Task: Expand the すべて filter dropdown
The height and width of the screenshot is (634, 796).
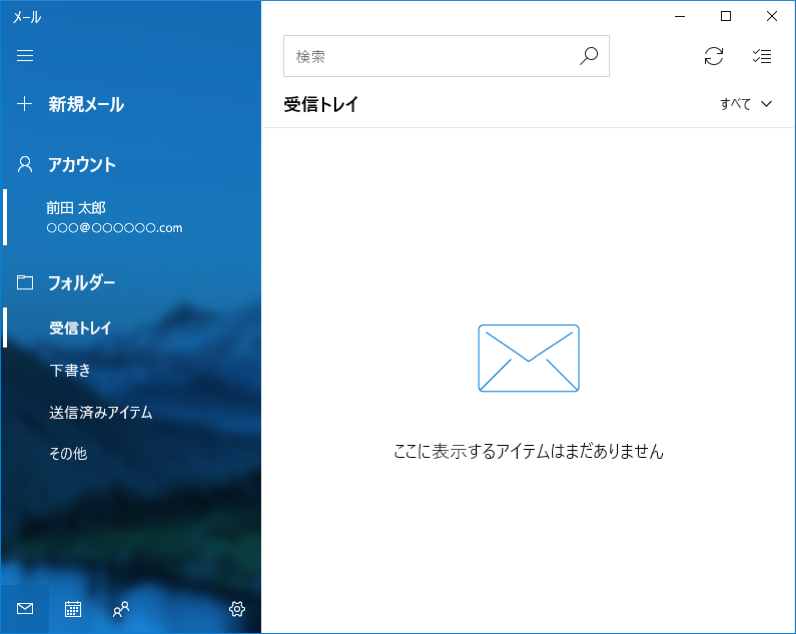Action: click(746, 104)
